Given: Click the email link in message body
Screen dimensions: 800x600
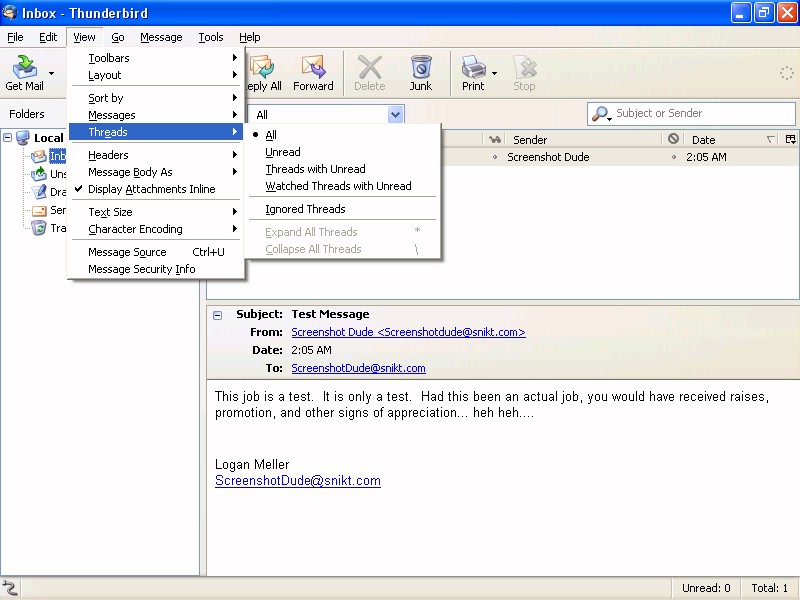Looking at the screenshot, I should (298, 481).
